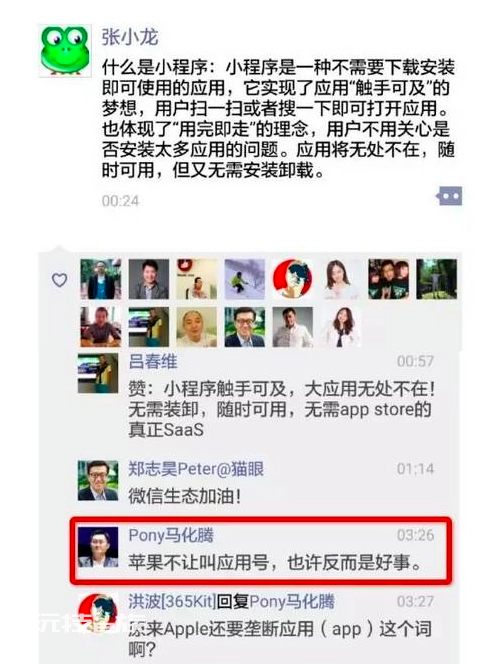
Task: Tap 洪波's red avatar beside his reply
Action: (98, 613)
